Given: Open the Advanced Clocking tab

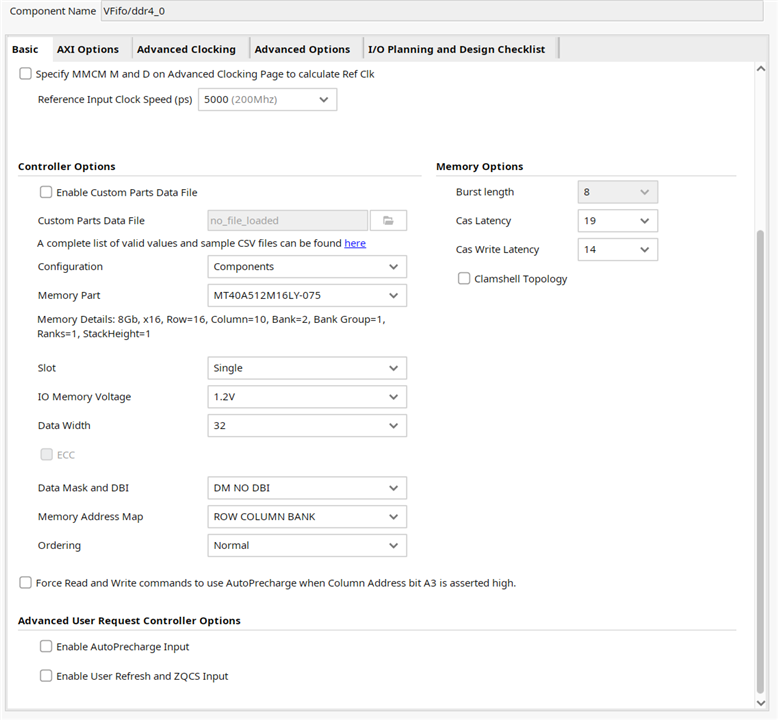Looking at the screenshot, I should point(186,49).
